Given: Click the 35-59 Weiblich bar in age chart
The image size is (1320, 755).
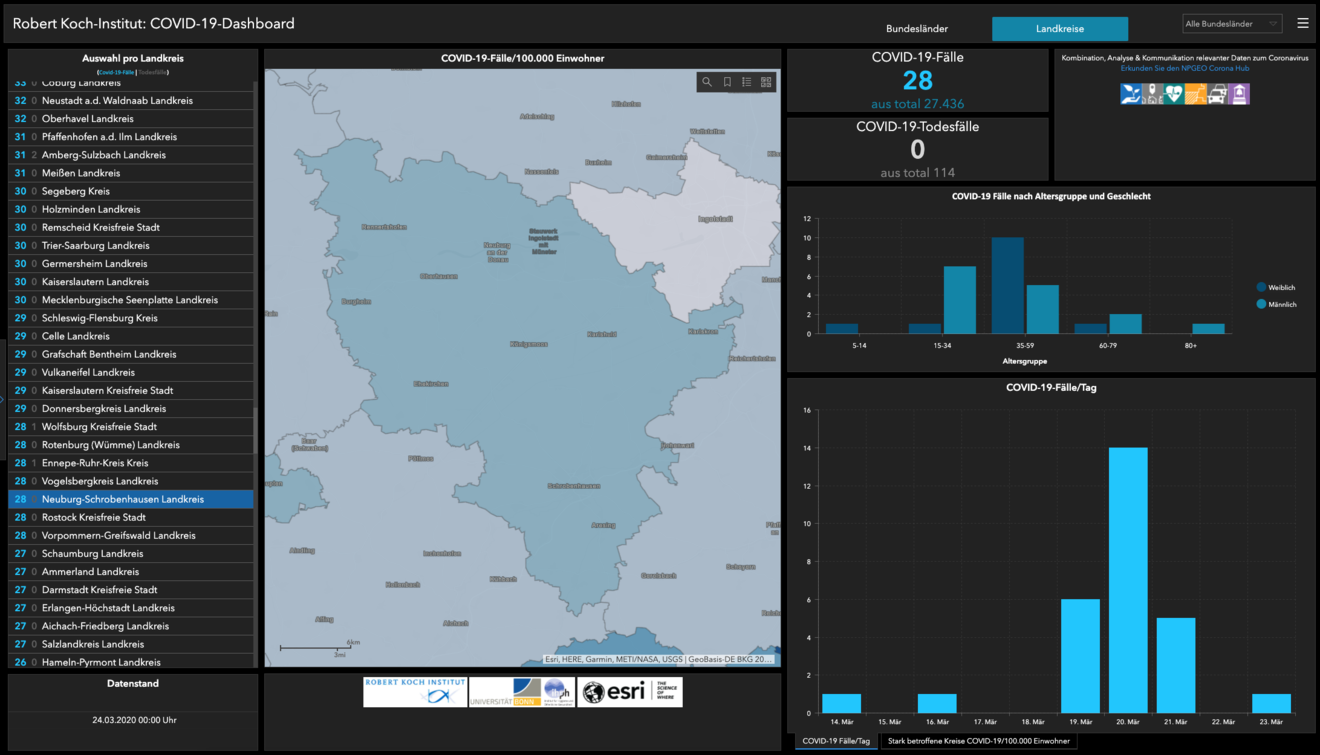Looking at the screenshot, I should (1007, 285).
